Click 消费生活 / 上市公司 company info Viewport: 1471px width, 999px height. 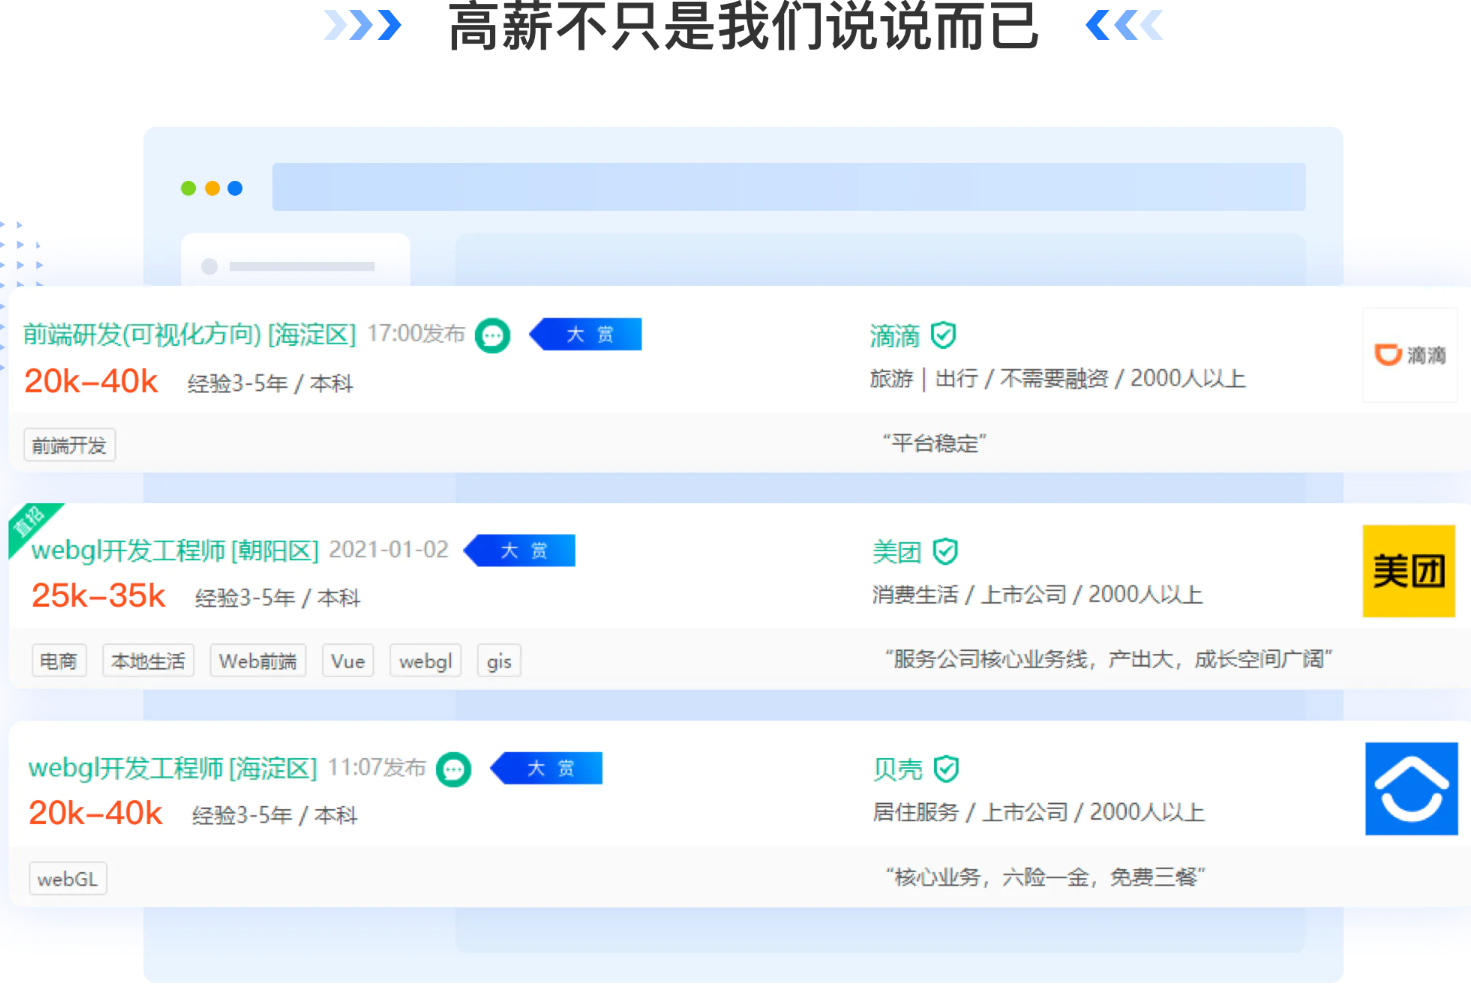click(1037, 594)
